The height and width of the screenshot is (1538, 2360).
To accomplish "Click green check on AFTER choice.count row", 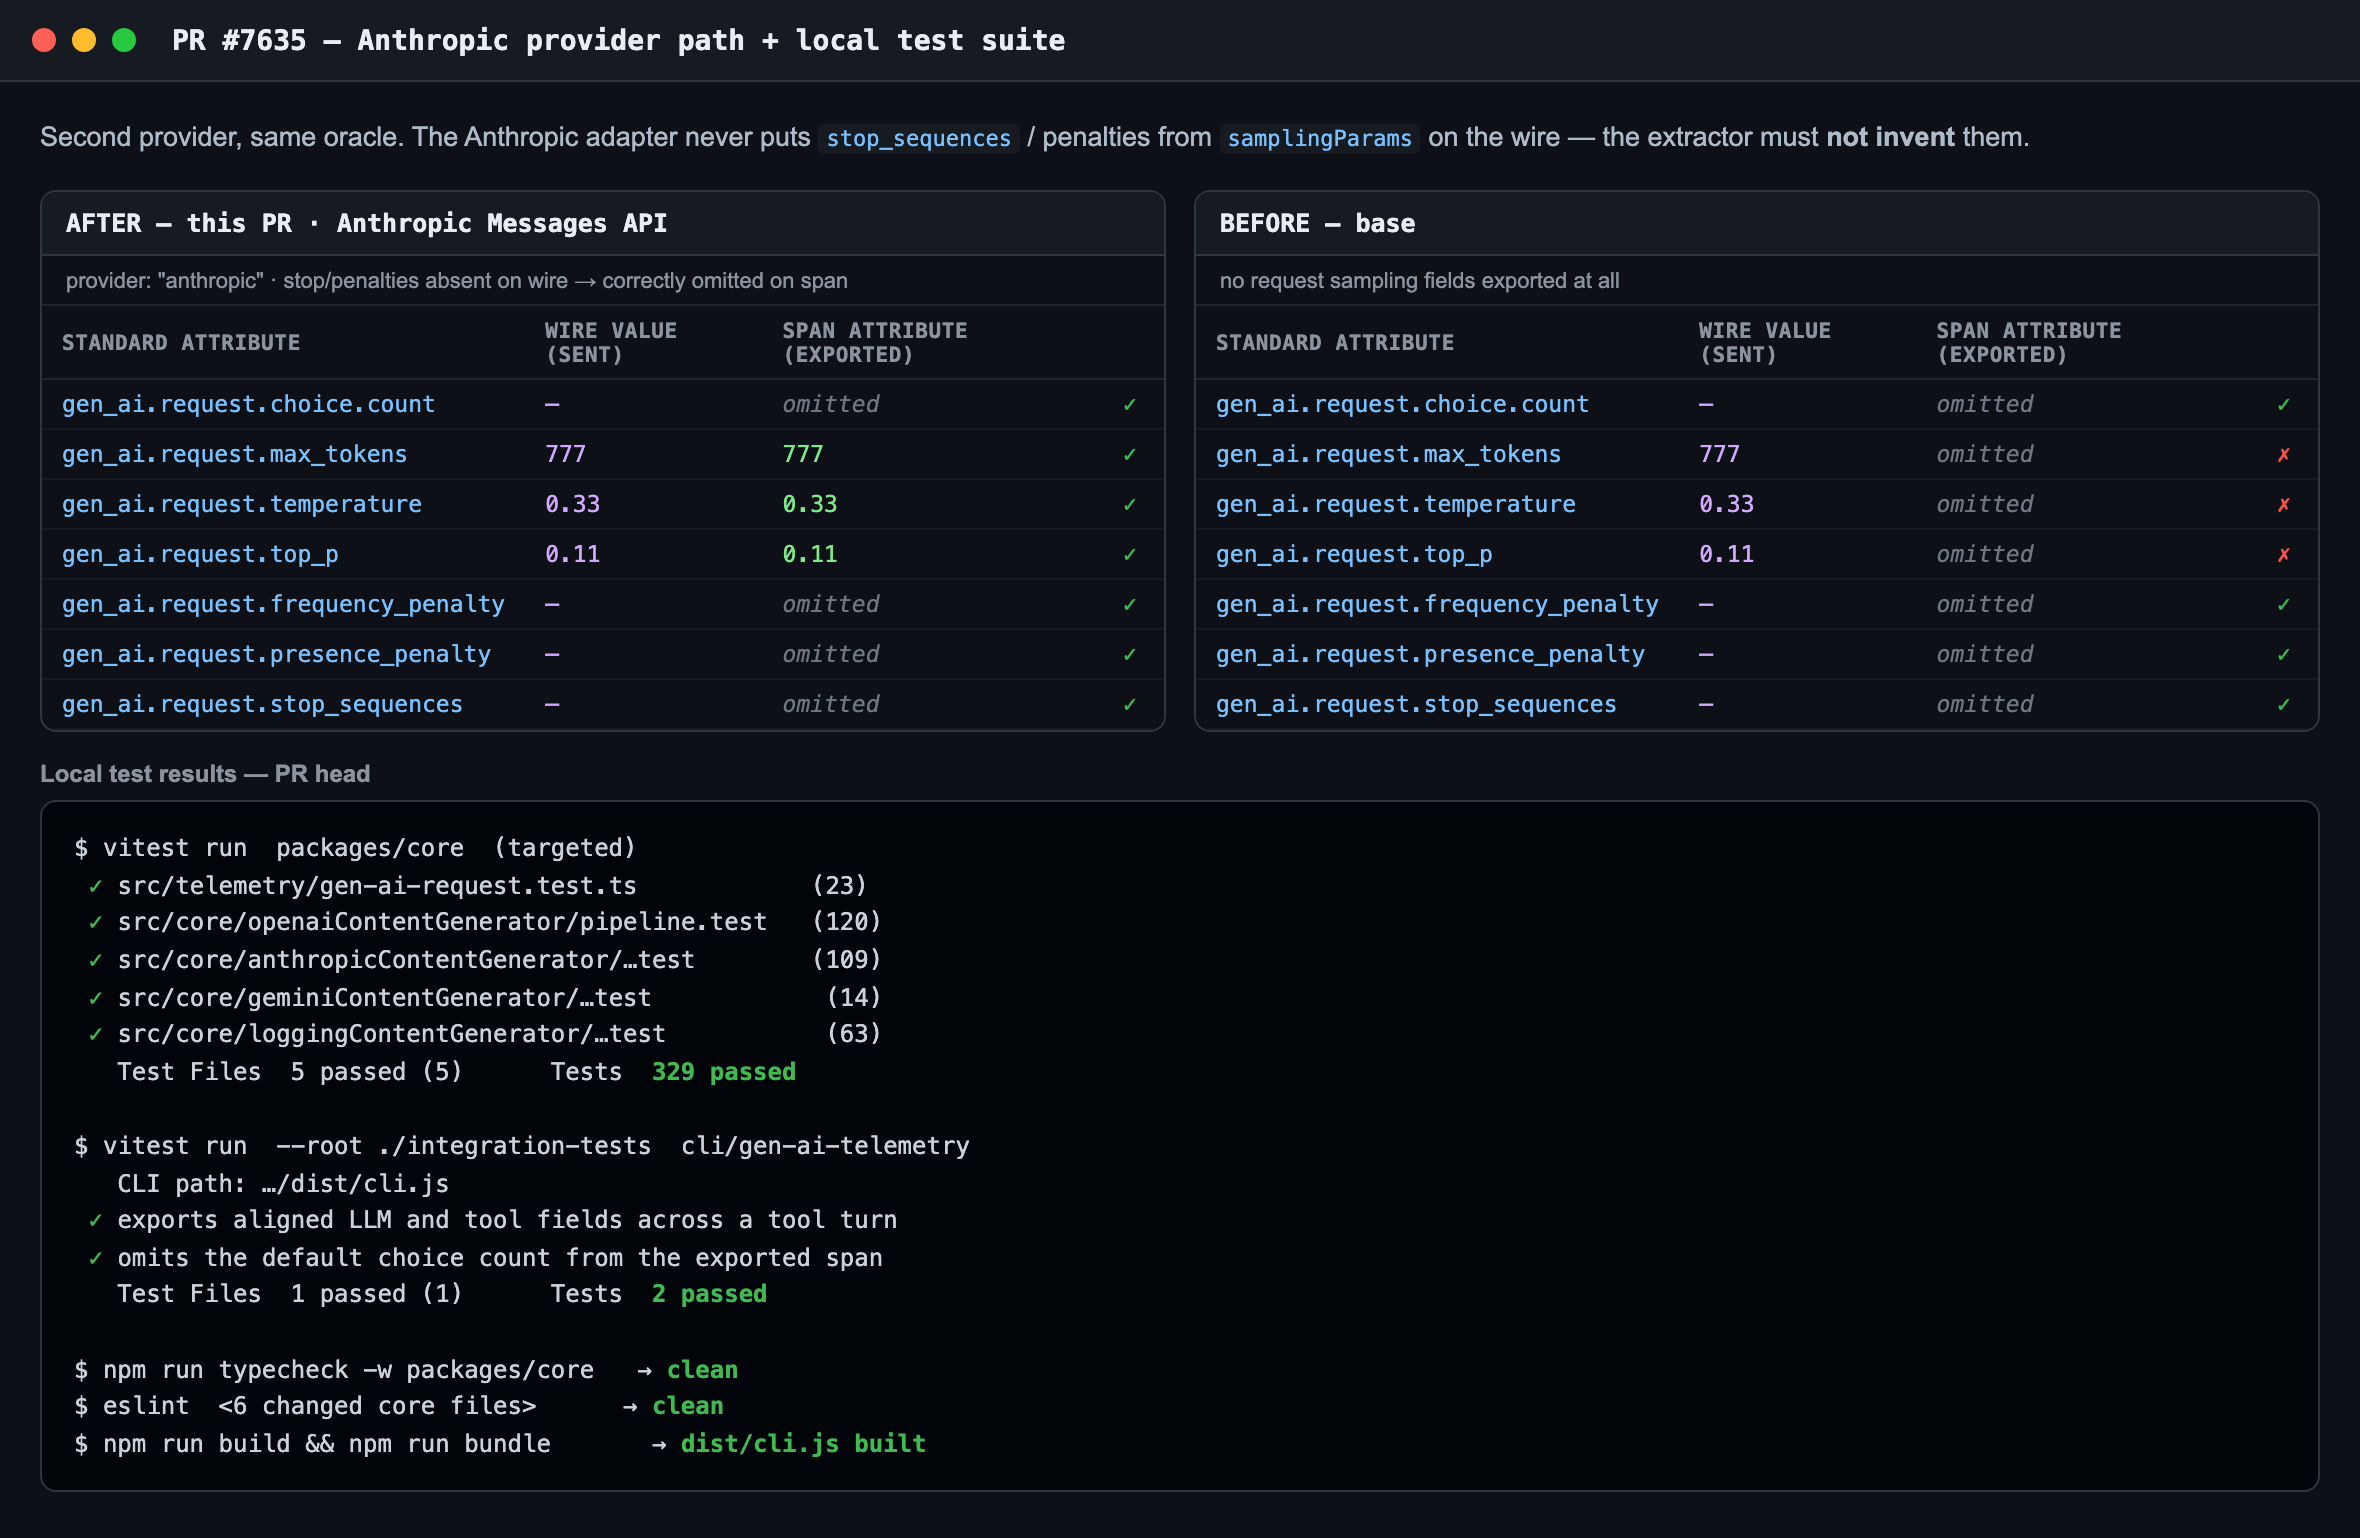I will tap(1130, 404).
